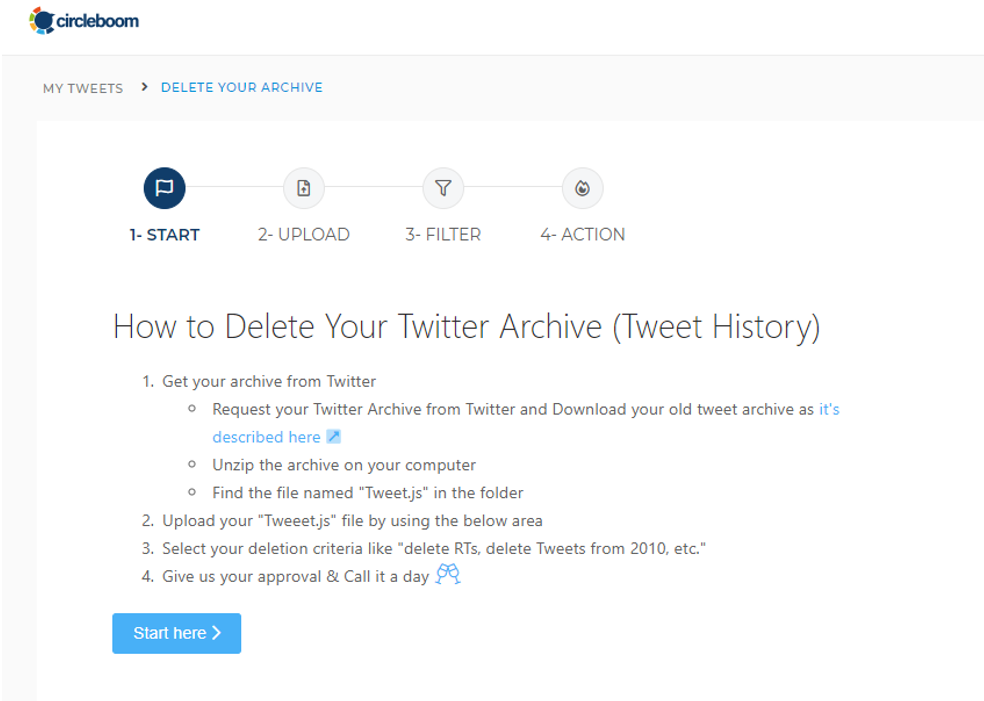Click the external link arrow beside described here
Screen dimensions: 984x701
332,437
